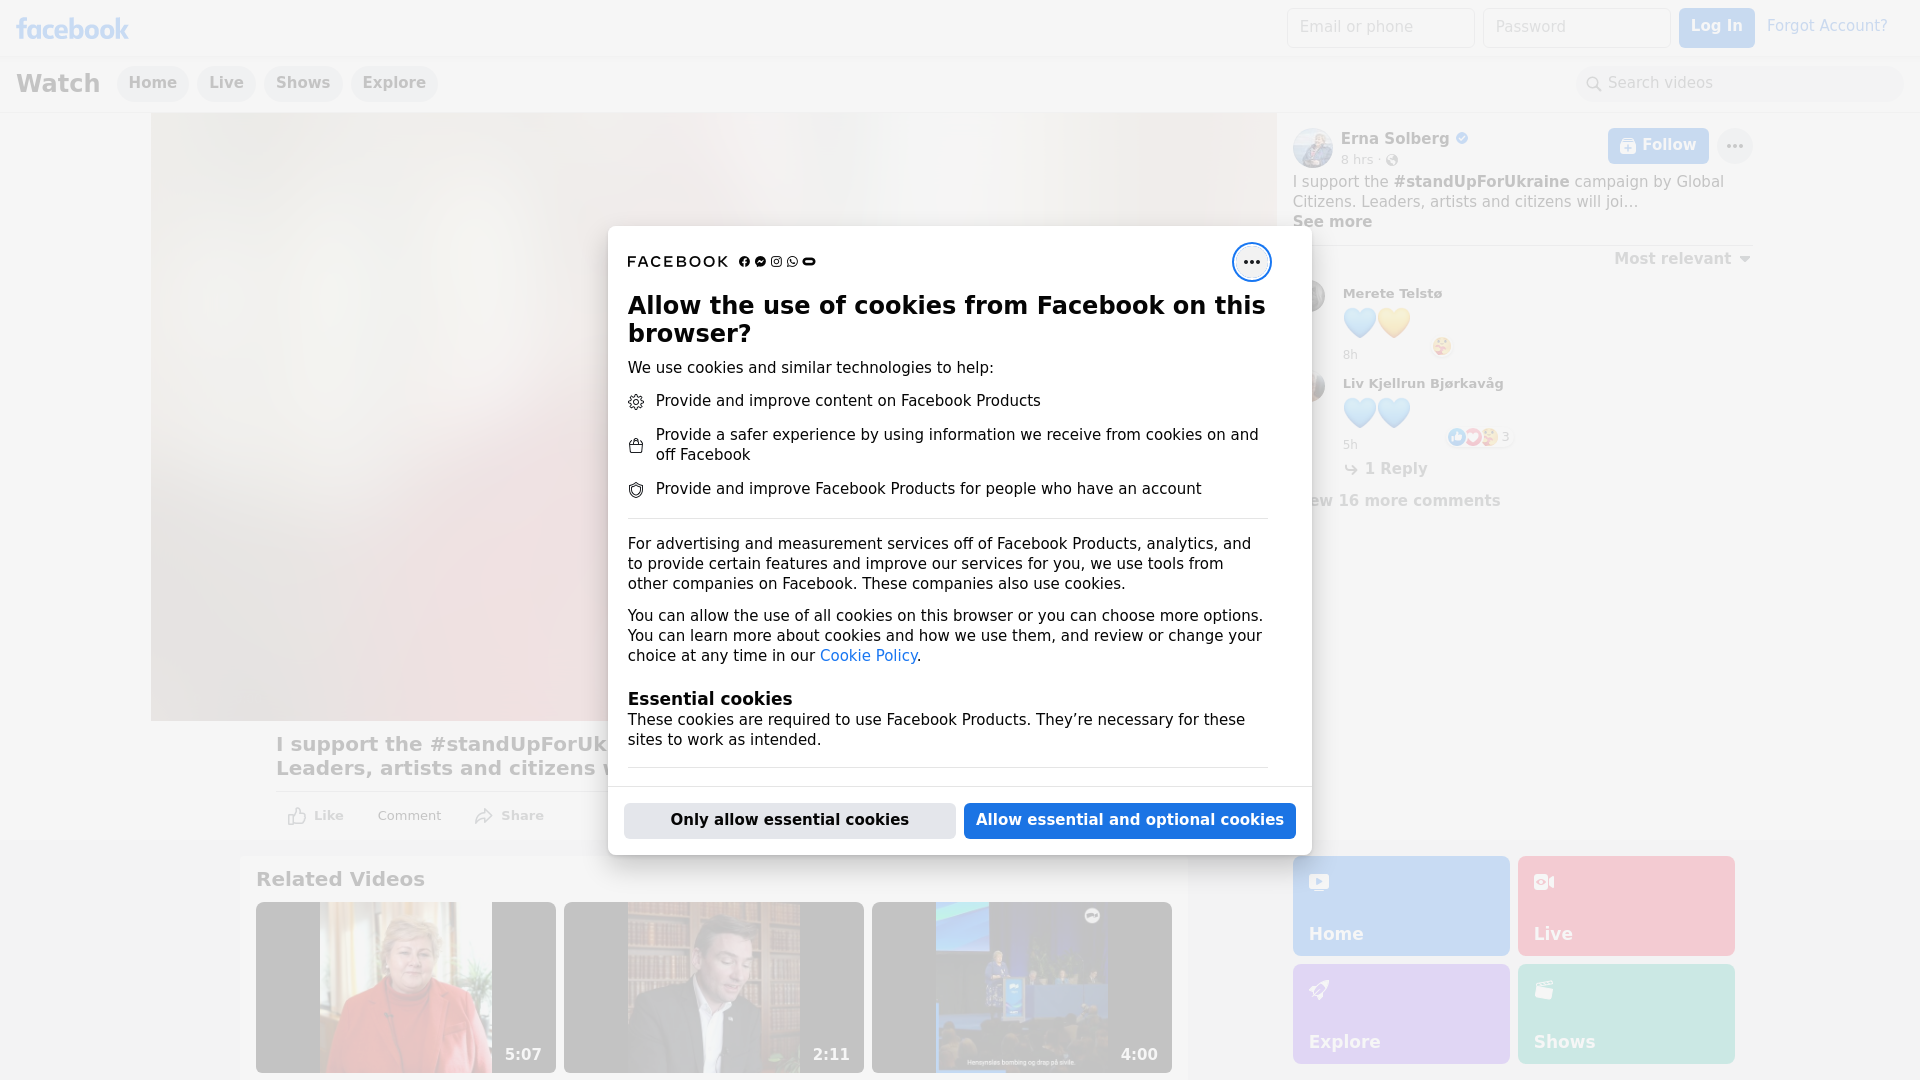This screenshot has height=1080, width=1920.
Task: Click the public globe audience icon
Action: tap(1392, 160)
